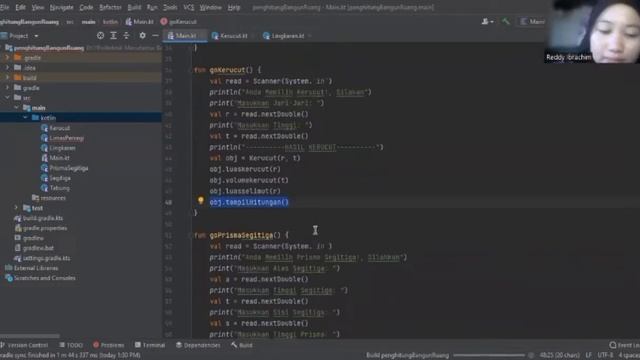Click the Collapse All icon in Project panel
The height and width of the screenshot is (360, 640).
pyautogui.click(x=127, y=36)
